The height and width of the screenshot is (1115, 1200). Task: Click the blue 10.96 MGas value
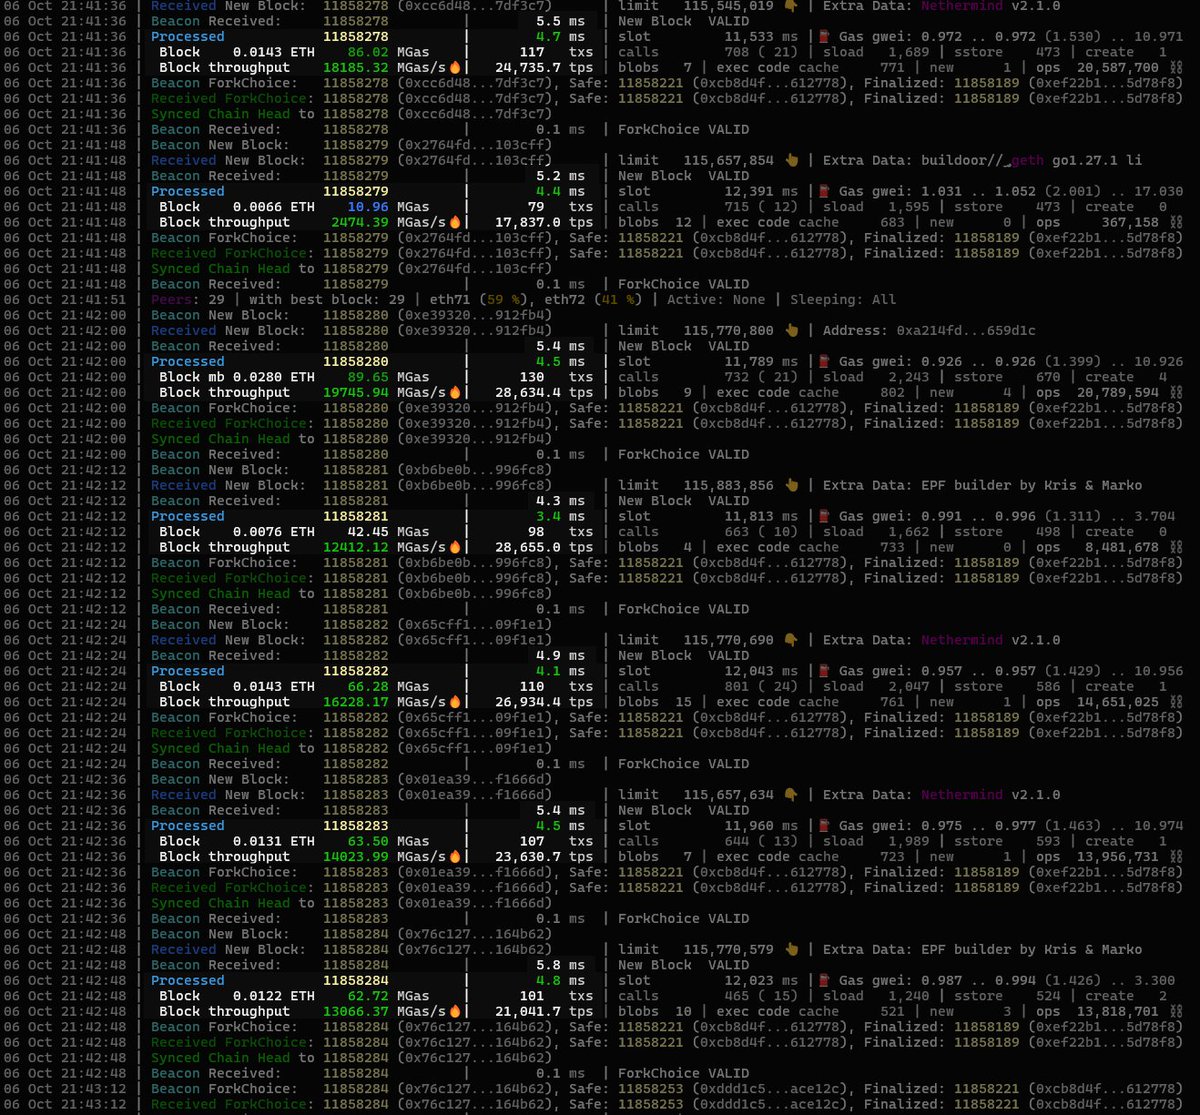[369, 207]
